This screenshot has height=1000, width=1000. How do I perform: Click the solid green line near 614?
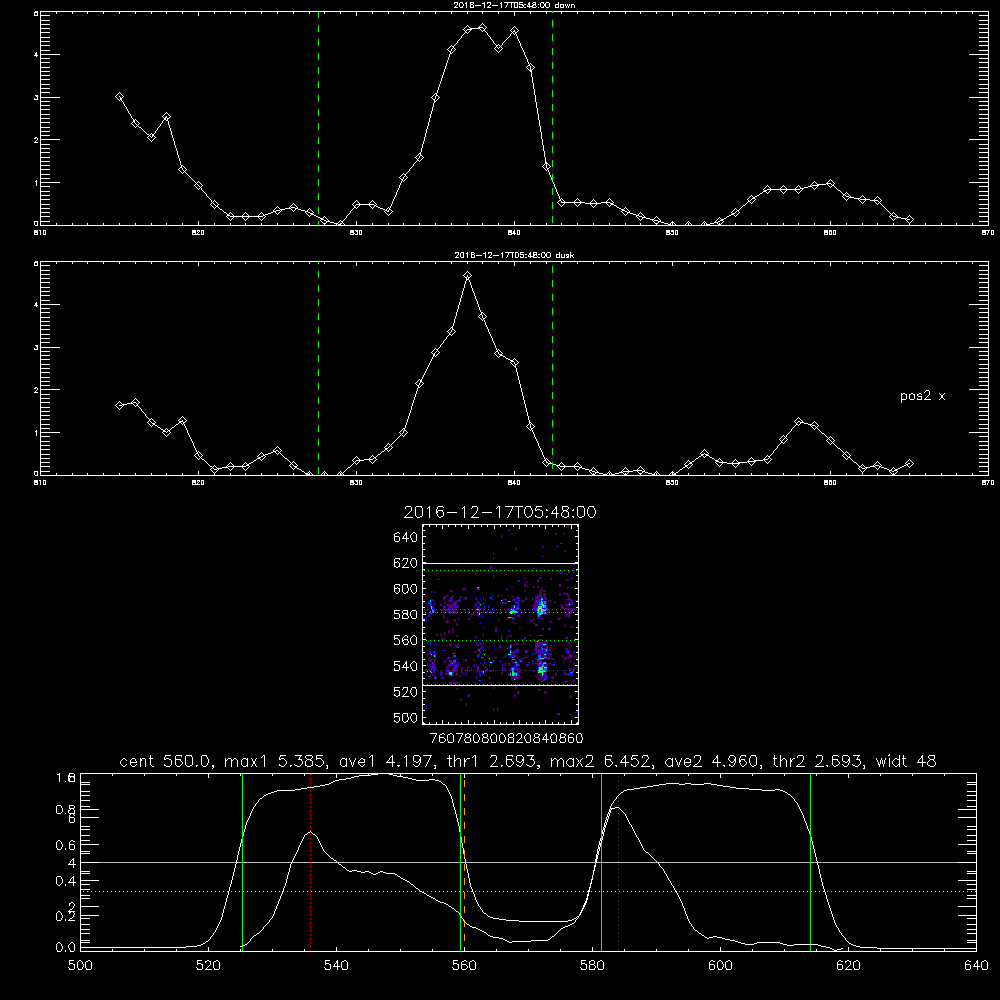click(x=811, y=862)
